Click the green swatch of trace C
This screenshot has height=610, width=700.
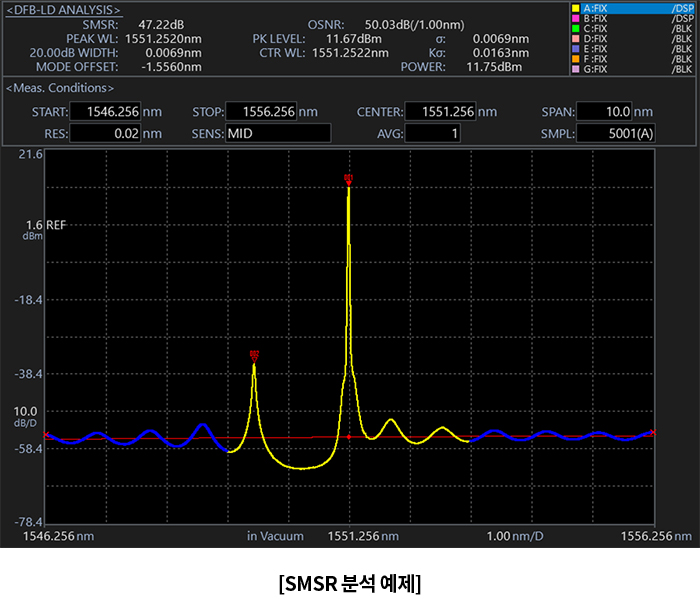pyautogui.click(x=576, y=29)
